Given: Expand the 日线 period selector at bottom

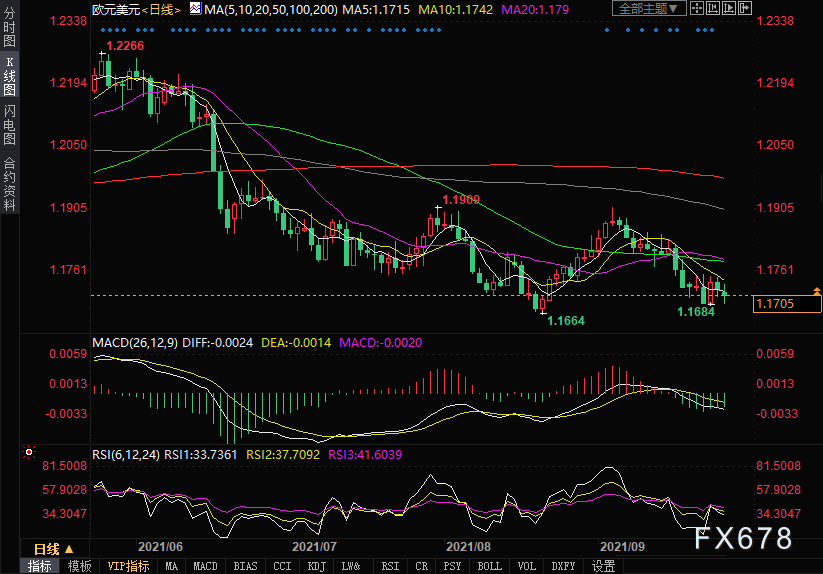Looking at the screenshot, I should coord(52,549).
